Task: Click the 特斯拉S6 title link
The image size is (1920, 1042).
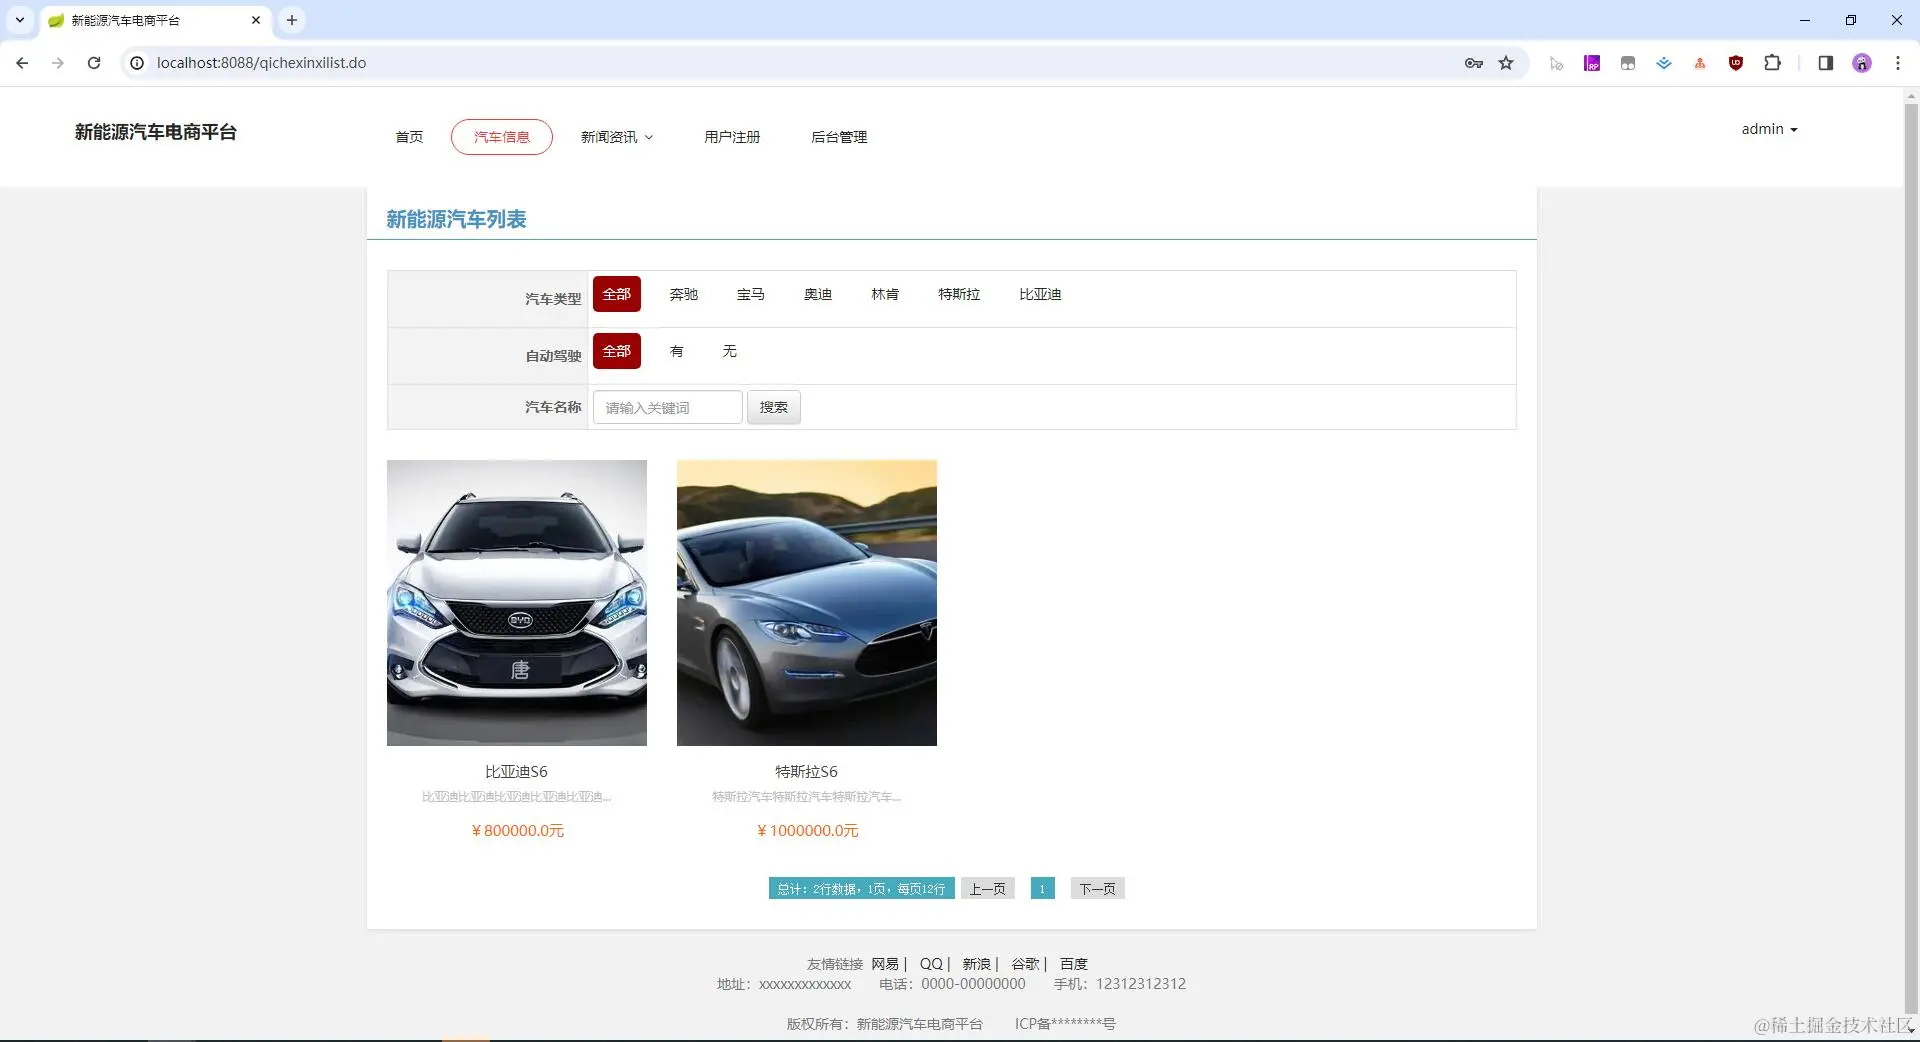Action: [x=807, y=772]
